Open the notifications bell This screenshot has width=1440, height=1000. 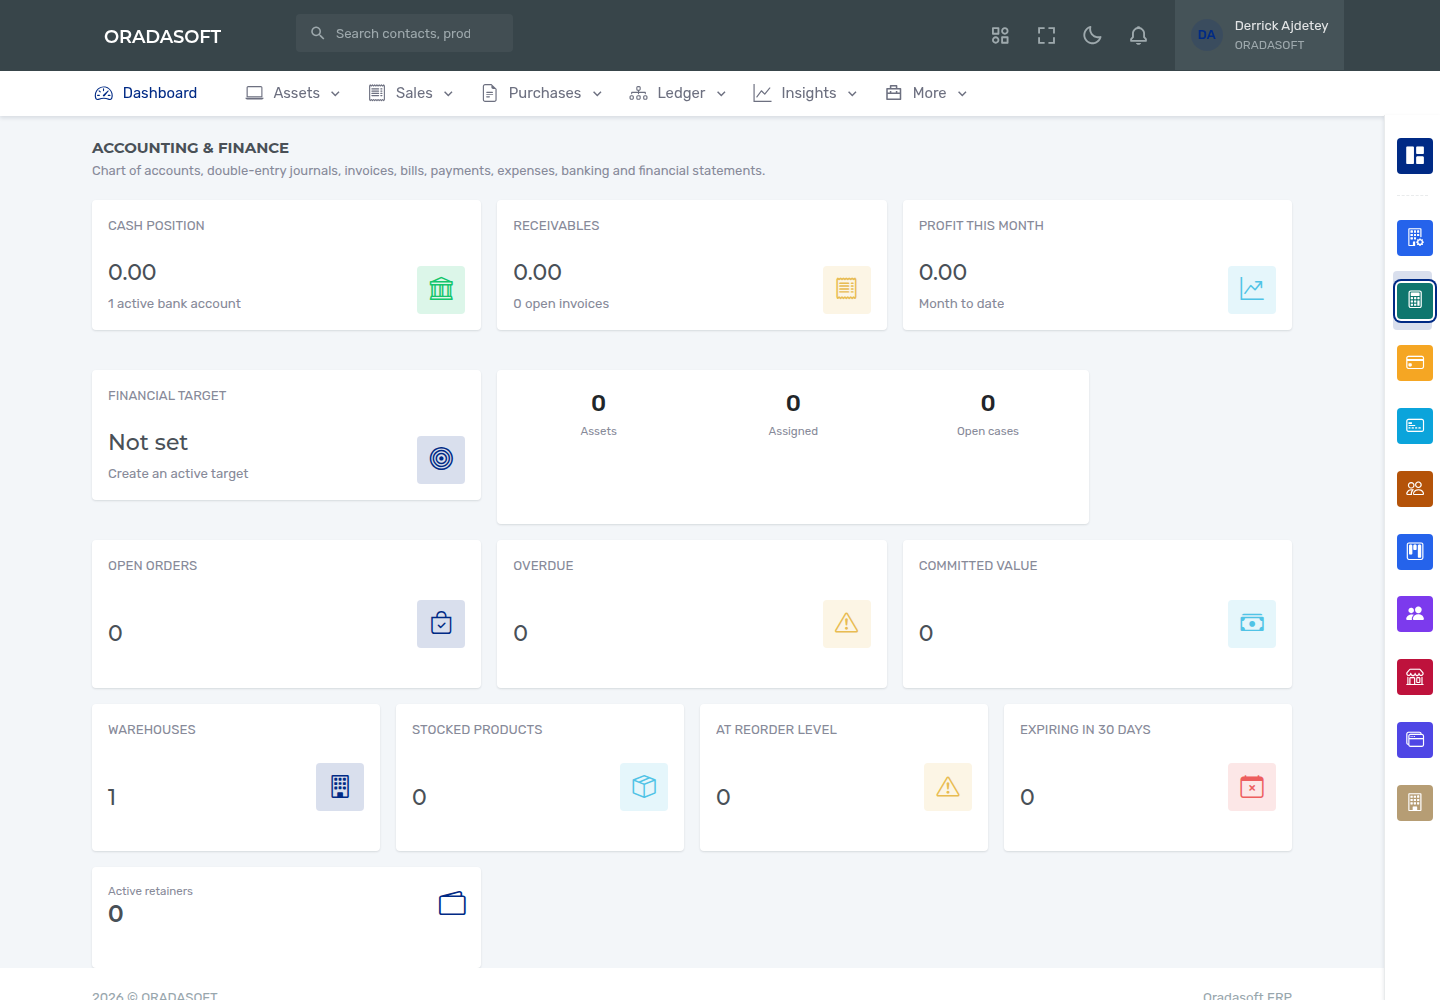(x=1138, y=36)
